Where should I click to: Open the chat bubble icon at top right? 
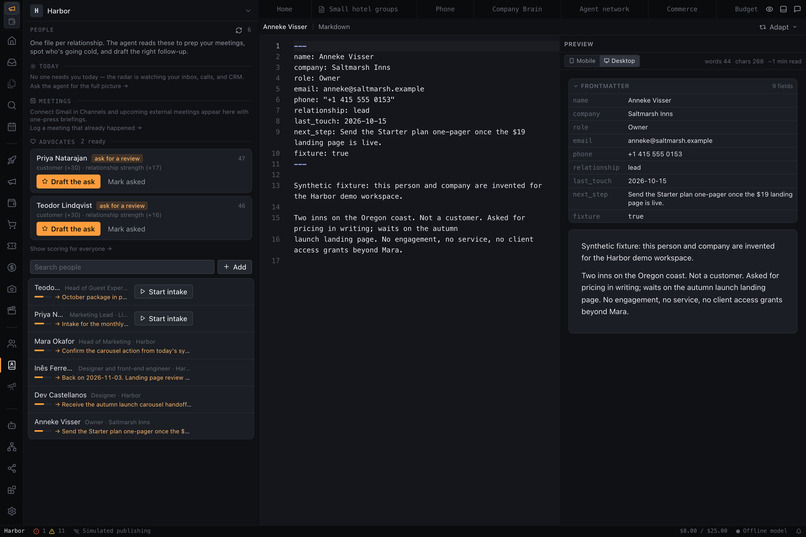click(797, 9)
